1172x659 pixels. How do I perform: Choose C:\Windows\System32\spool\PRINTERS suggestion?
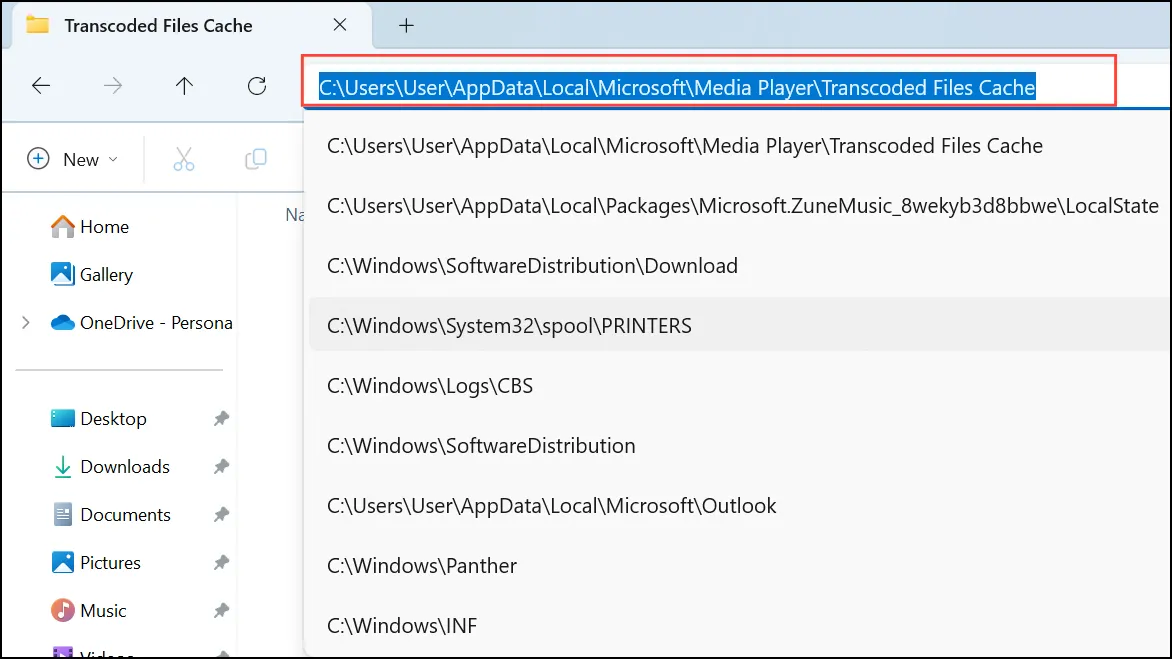tap(738, 326)
